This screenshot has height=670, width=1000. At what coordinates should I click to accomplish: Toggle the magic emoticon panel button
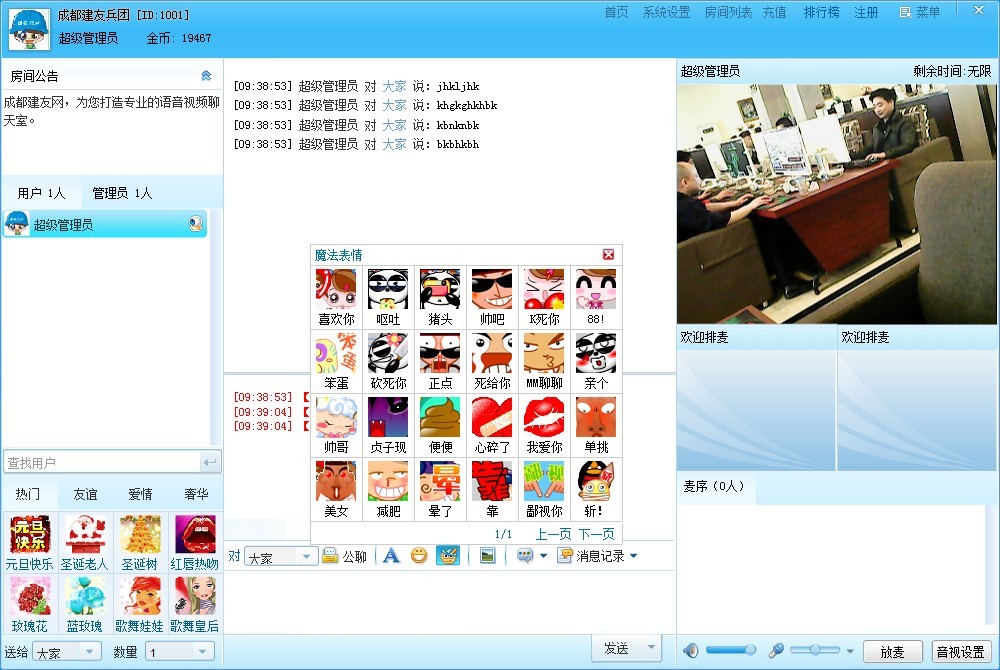448,556
